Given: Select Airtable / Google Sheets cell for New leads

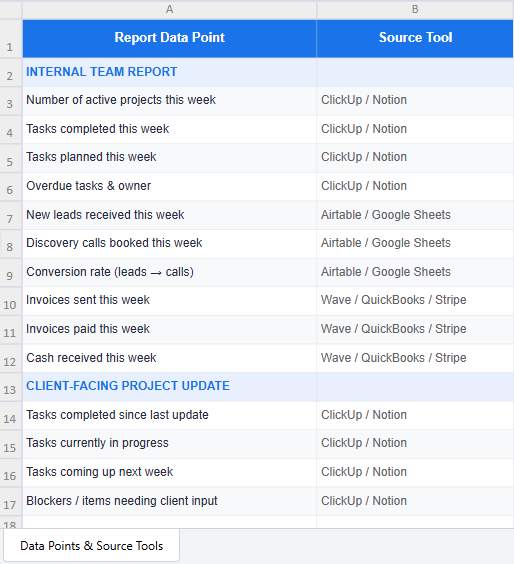Looking at the screenshot, I should 415,215.
